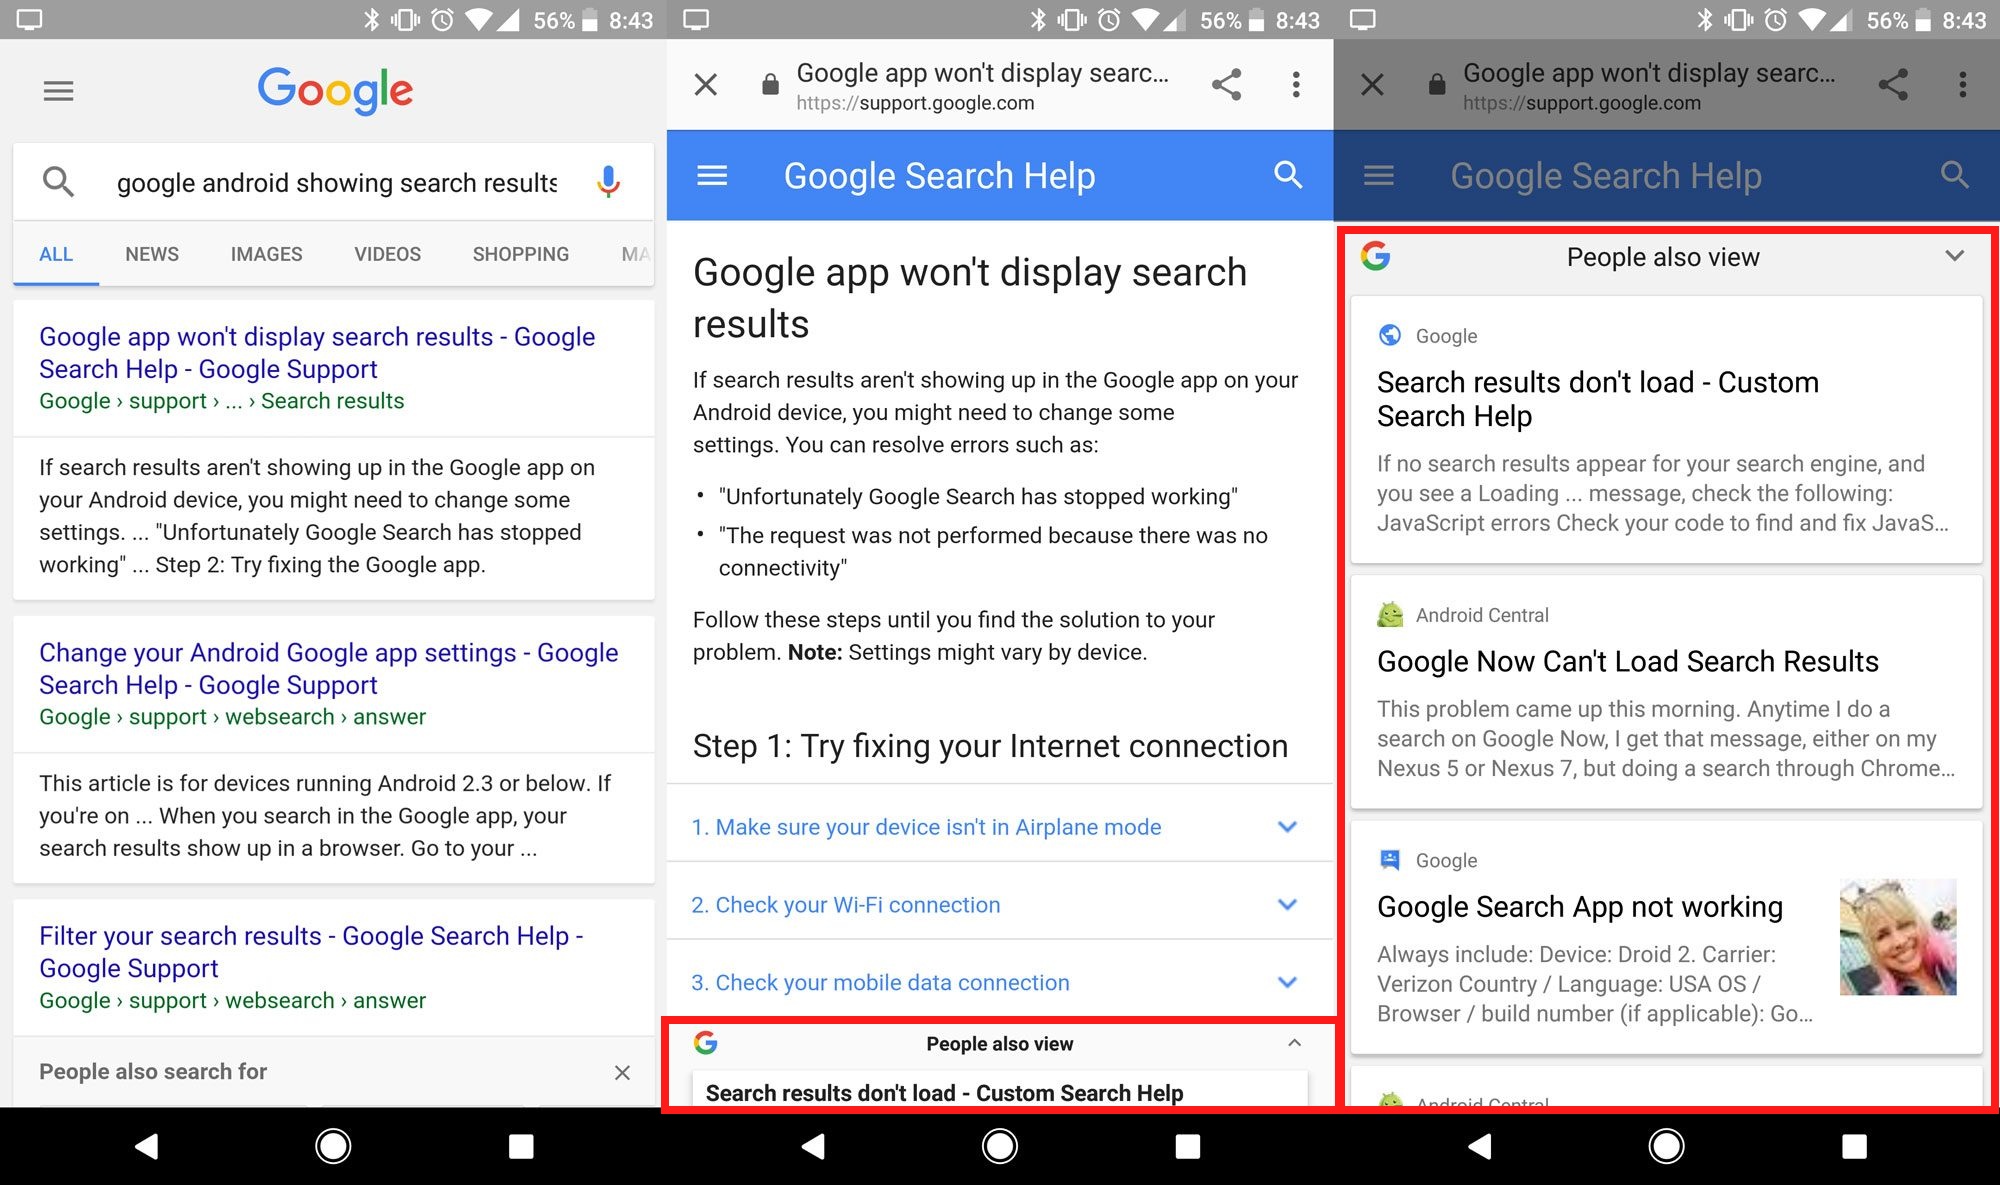The height and width of the screenshot is (1185, 2000).
Task: Tap the search icon in the bright blue Help header
Action: 1288,175
